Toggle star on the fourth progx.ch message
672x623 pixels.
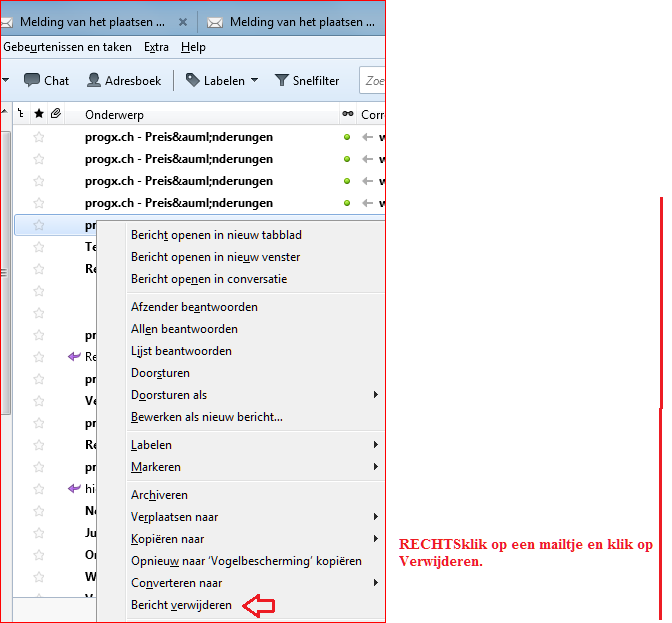39,203
